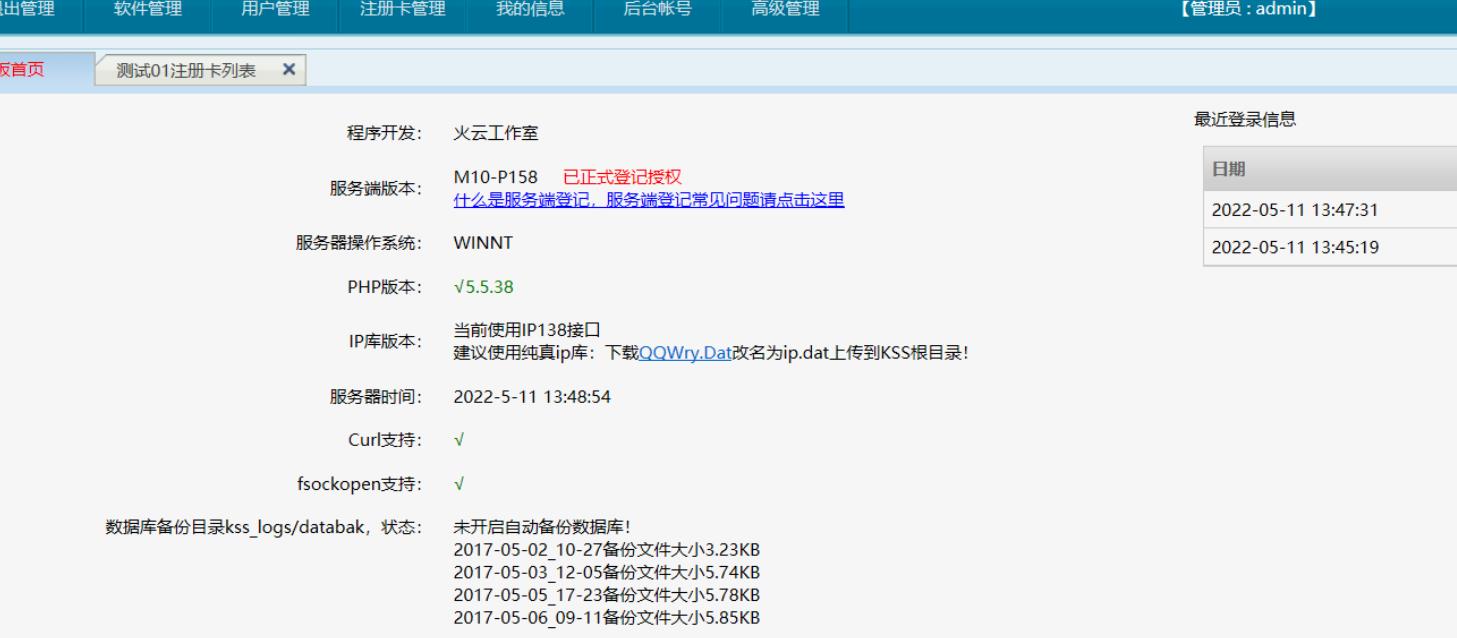Select the 13:47:31 login record row
Image resolution: width=1457 pixels, height=638 pixels.
1297,210
